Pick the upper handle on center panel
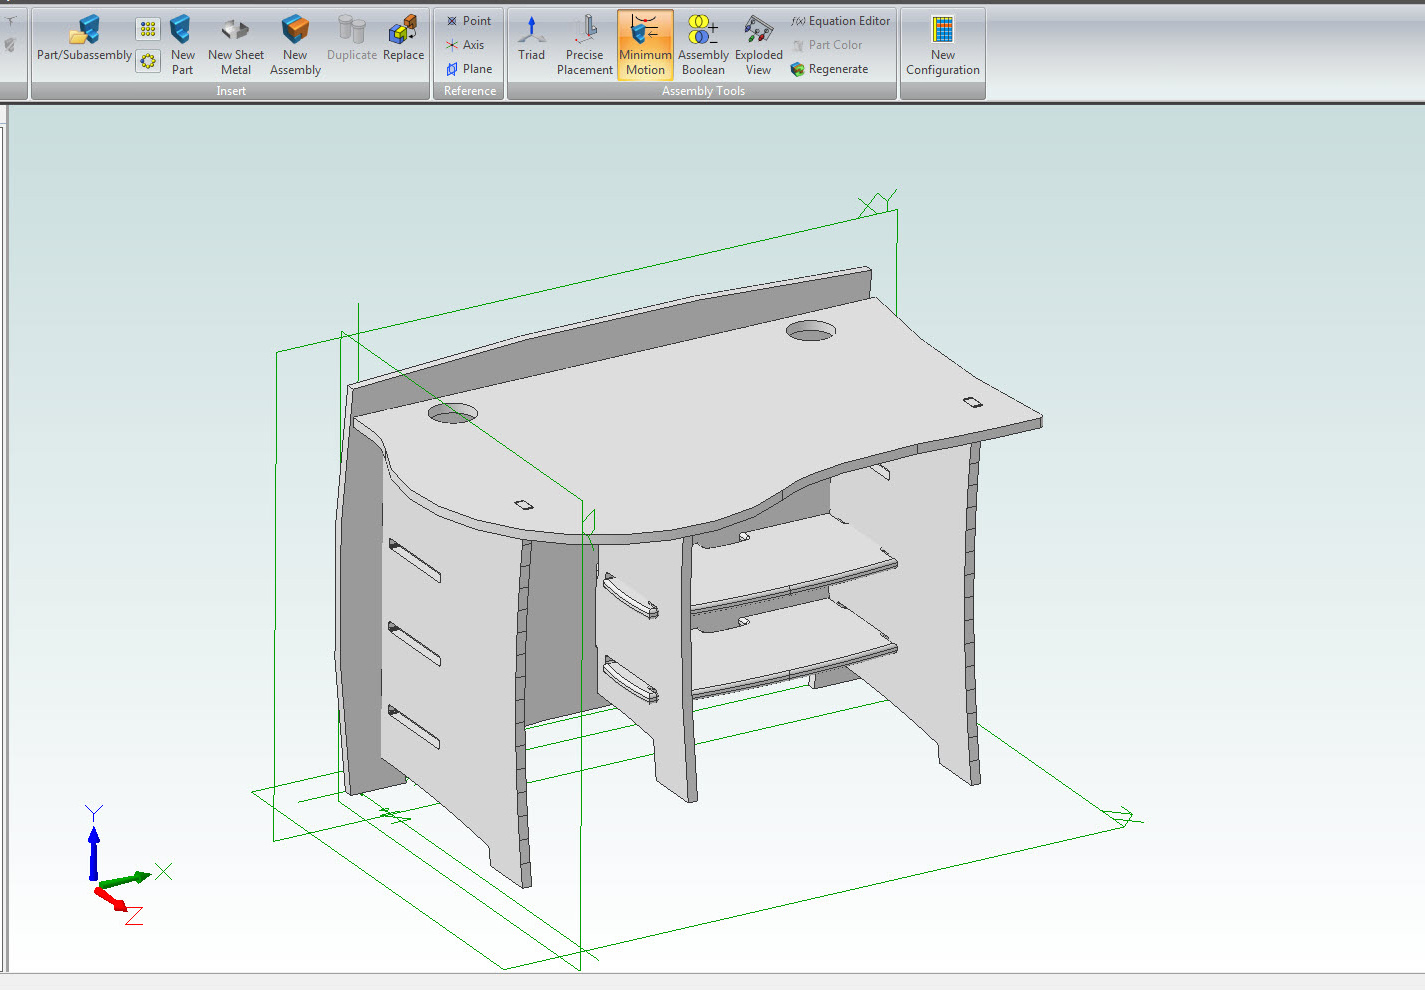 pyautogui.click(x=630, y=596)
